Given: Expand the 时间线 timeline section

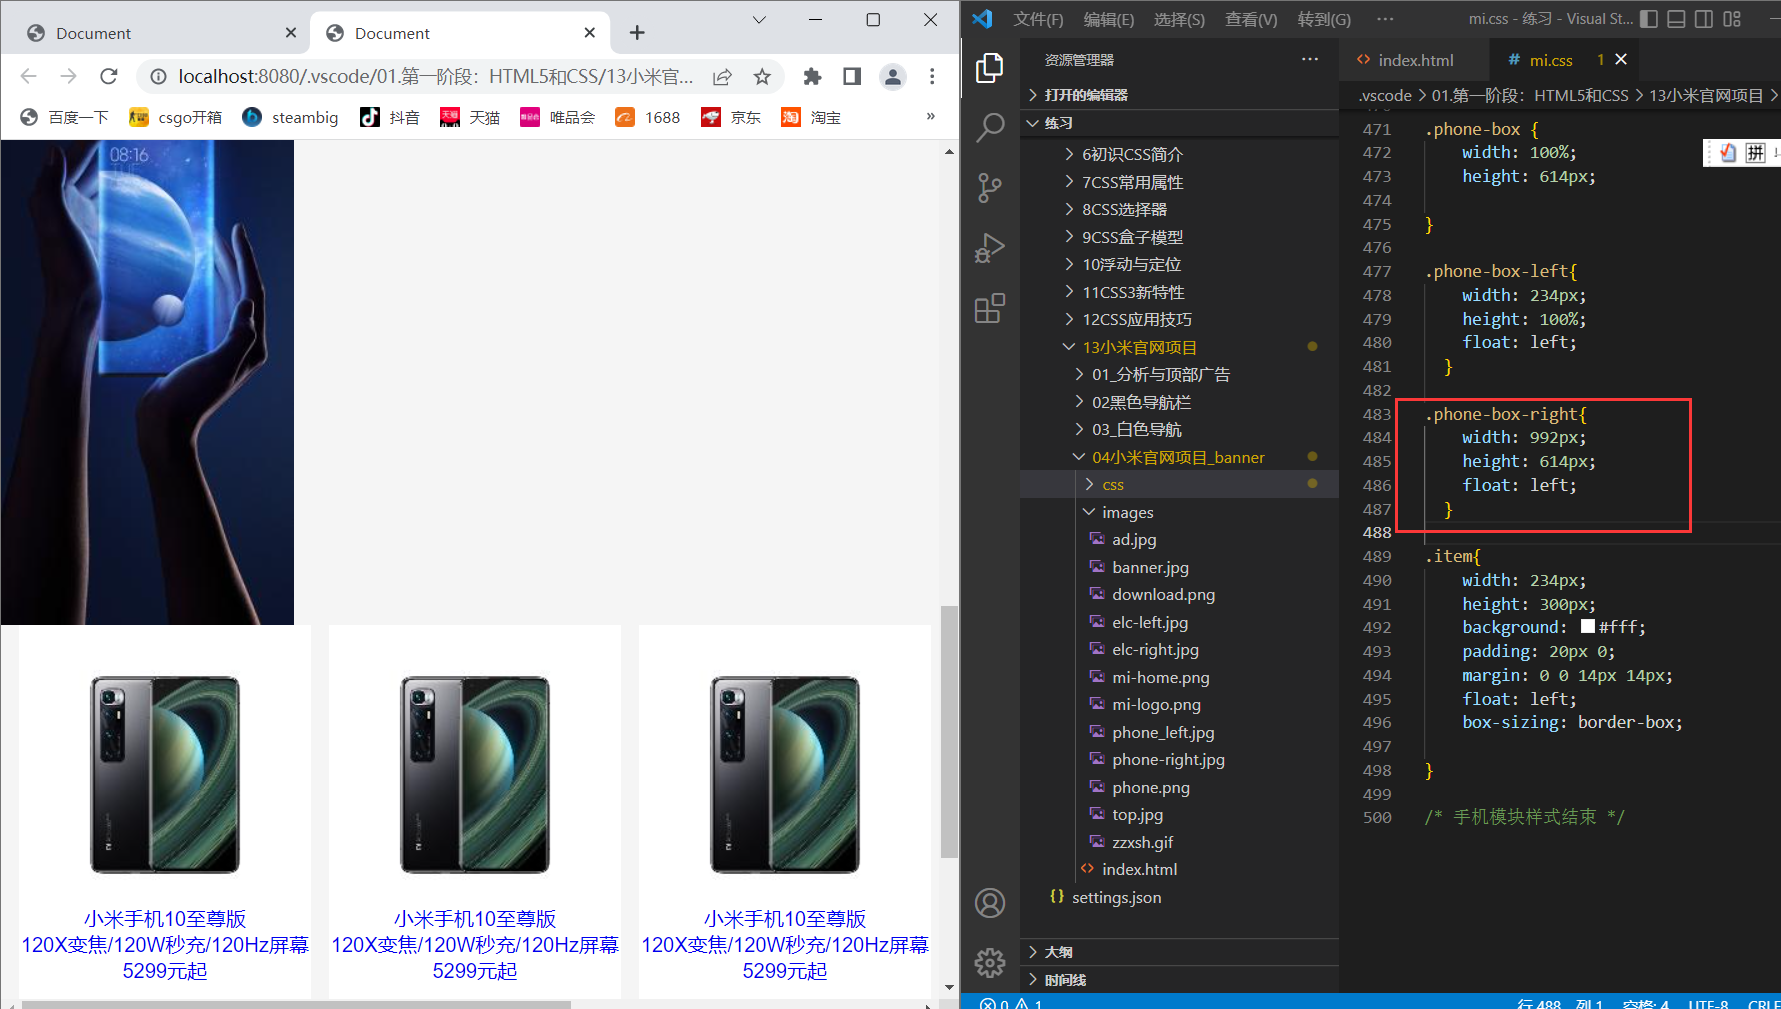Looking at the screenshot, I should [x=1180, y=980].
